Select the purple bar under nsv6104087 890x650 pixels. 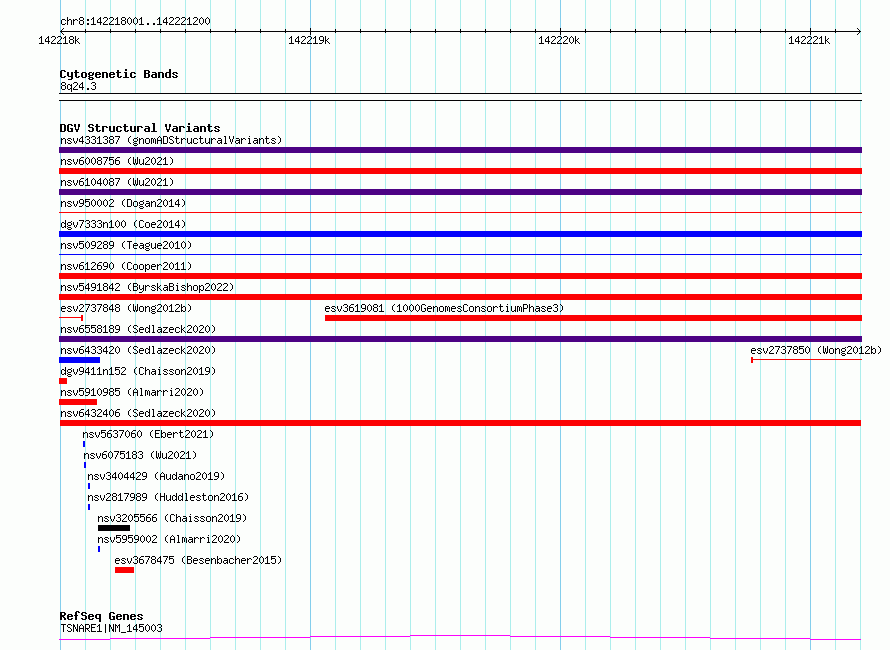460,192
